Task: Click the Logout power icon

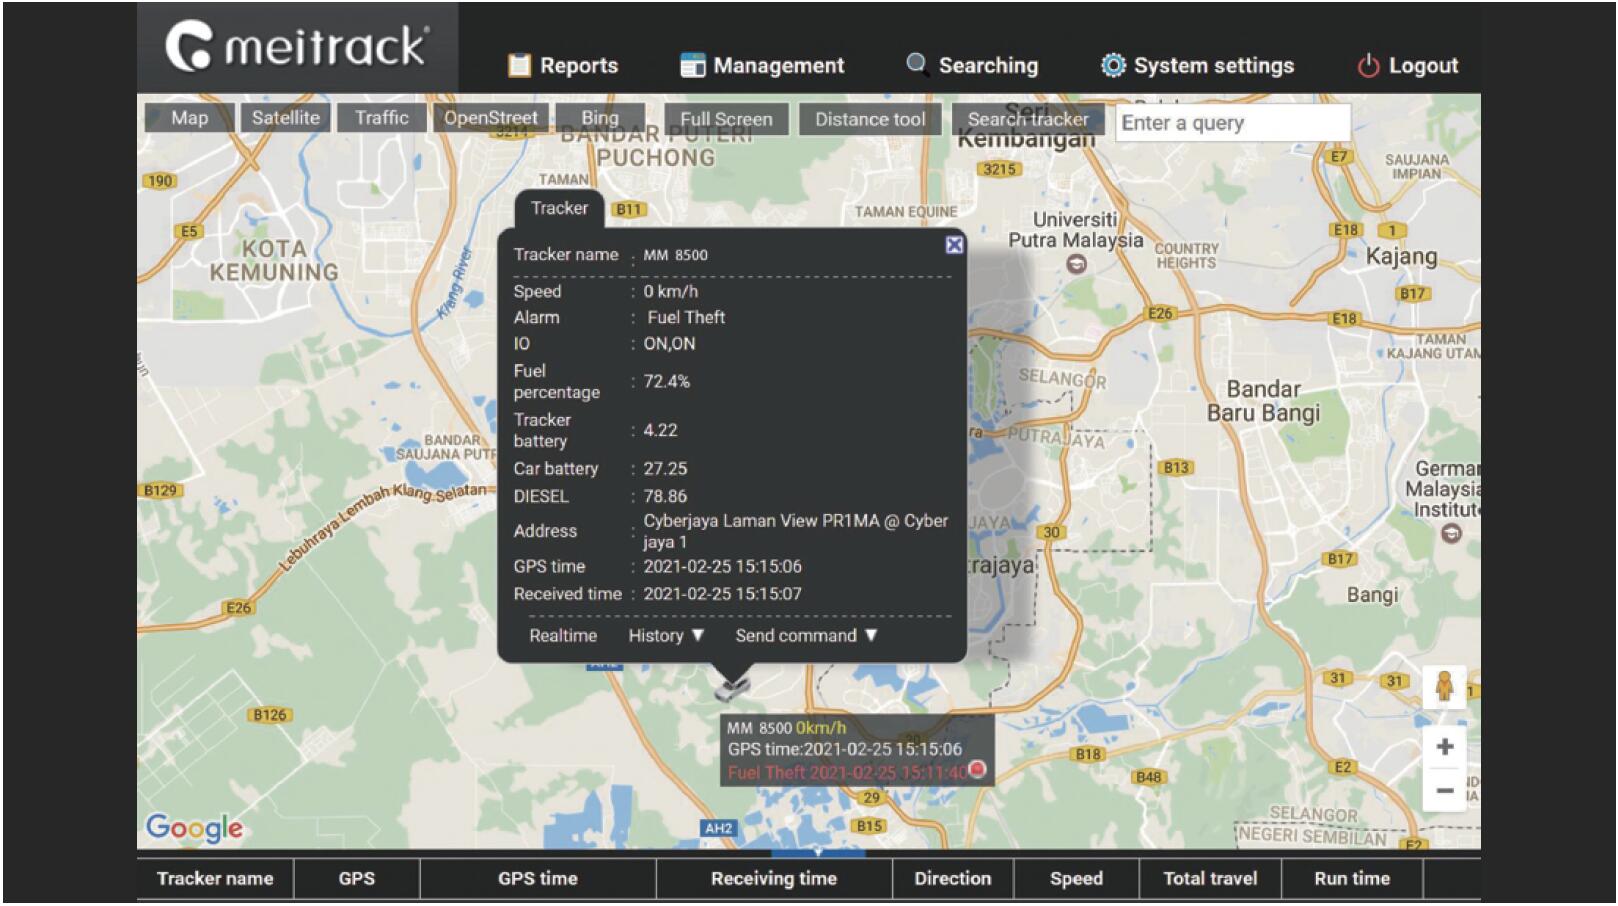Action: point(1368,66)
